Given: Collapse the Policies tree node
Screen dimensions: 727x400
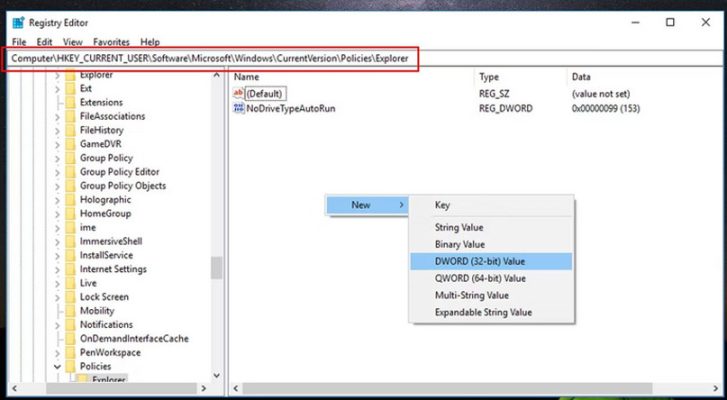Looking at the screenshot, I should coord(57,367).
